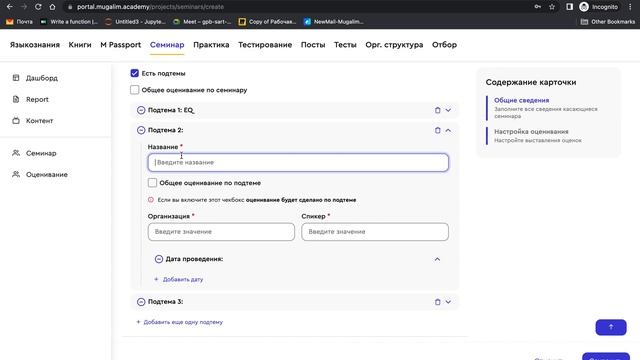Open Untitled3 Jupyter bookmark
640x360 pixels.
pos(135,22)
